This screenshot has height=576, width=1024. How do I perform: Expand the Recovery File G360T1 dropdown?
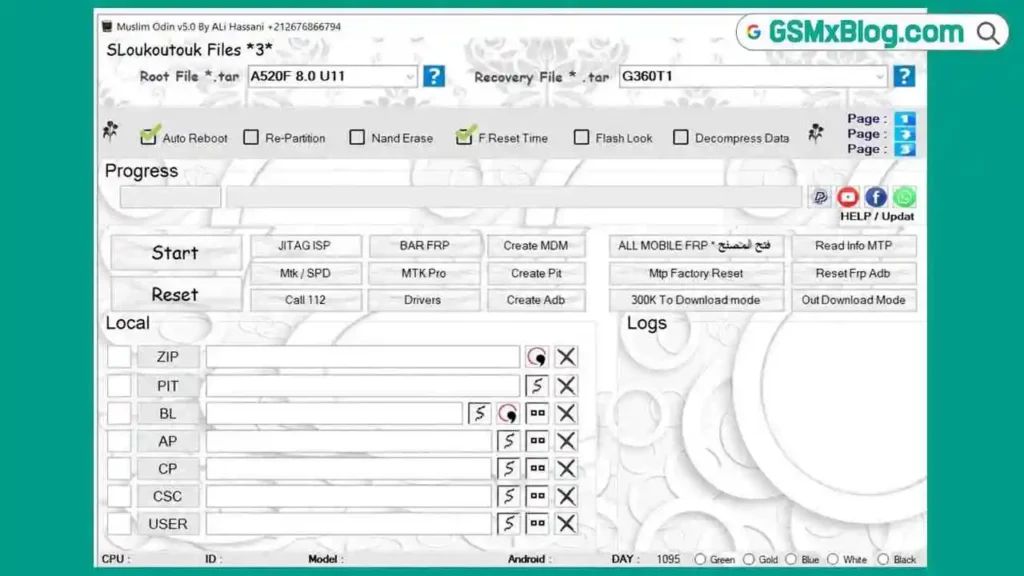[x=880, y=76]
